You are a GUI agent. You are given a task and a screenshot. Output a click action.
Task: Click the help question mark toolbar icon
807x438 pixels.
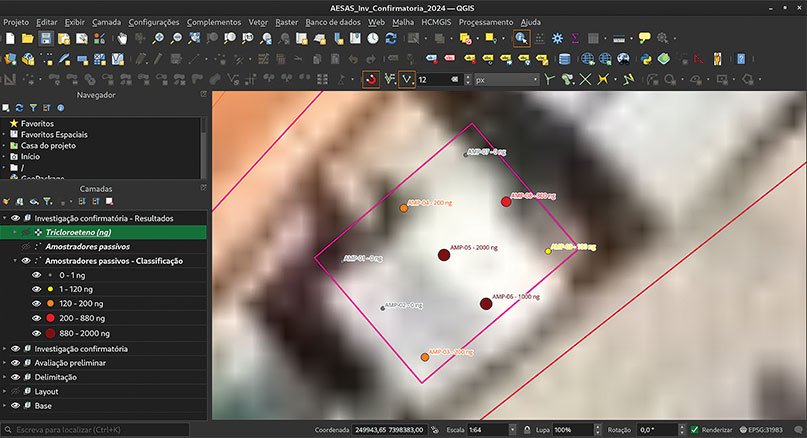741,59
